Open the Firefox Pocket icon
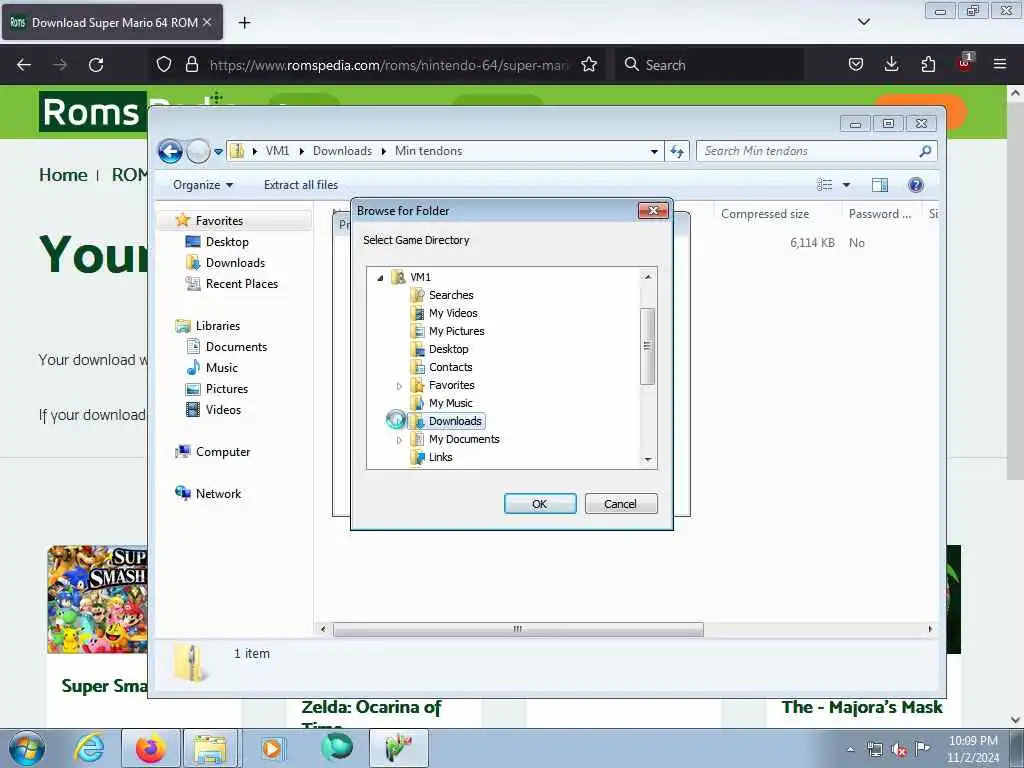 click(856, 65)
